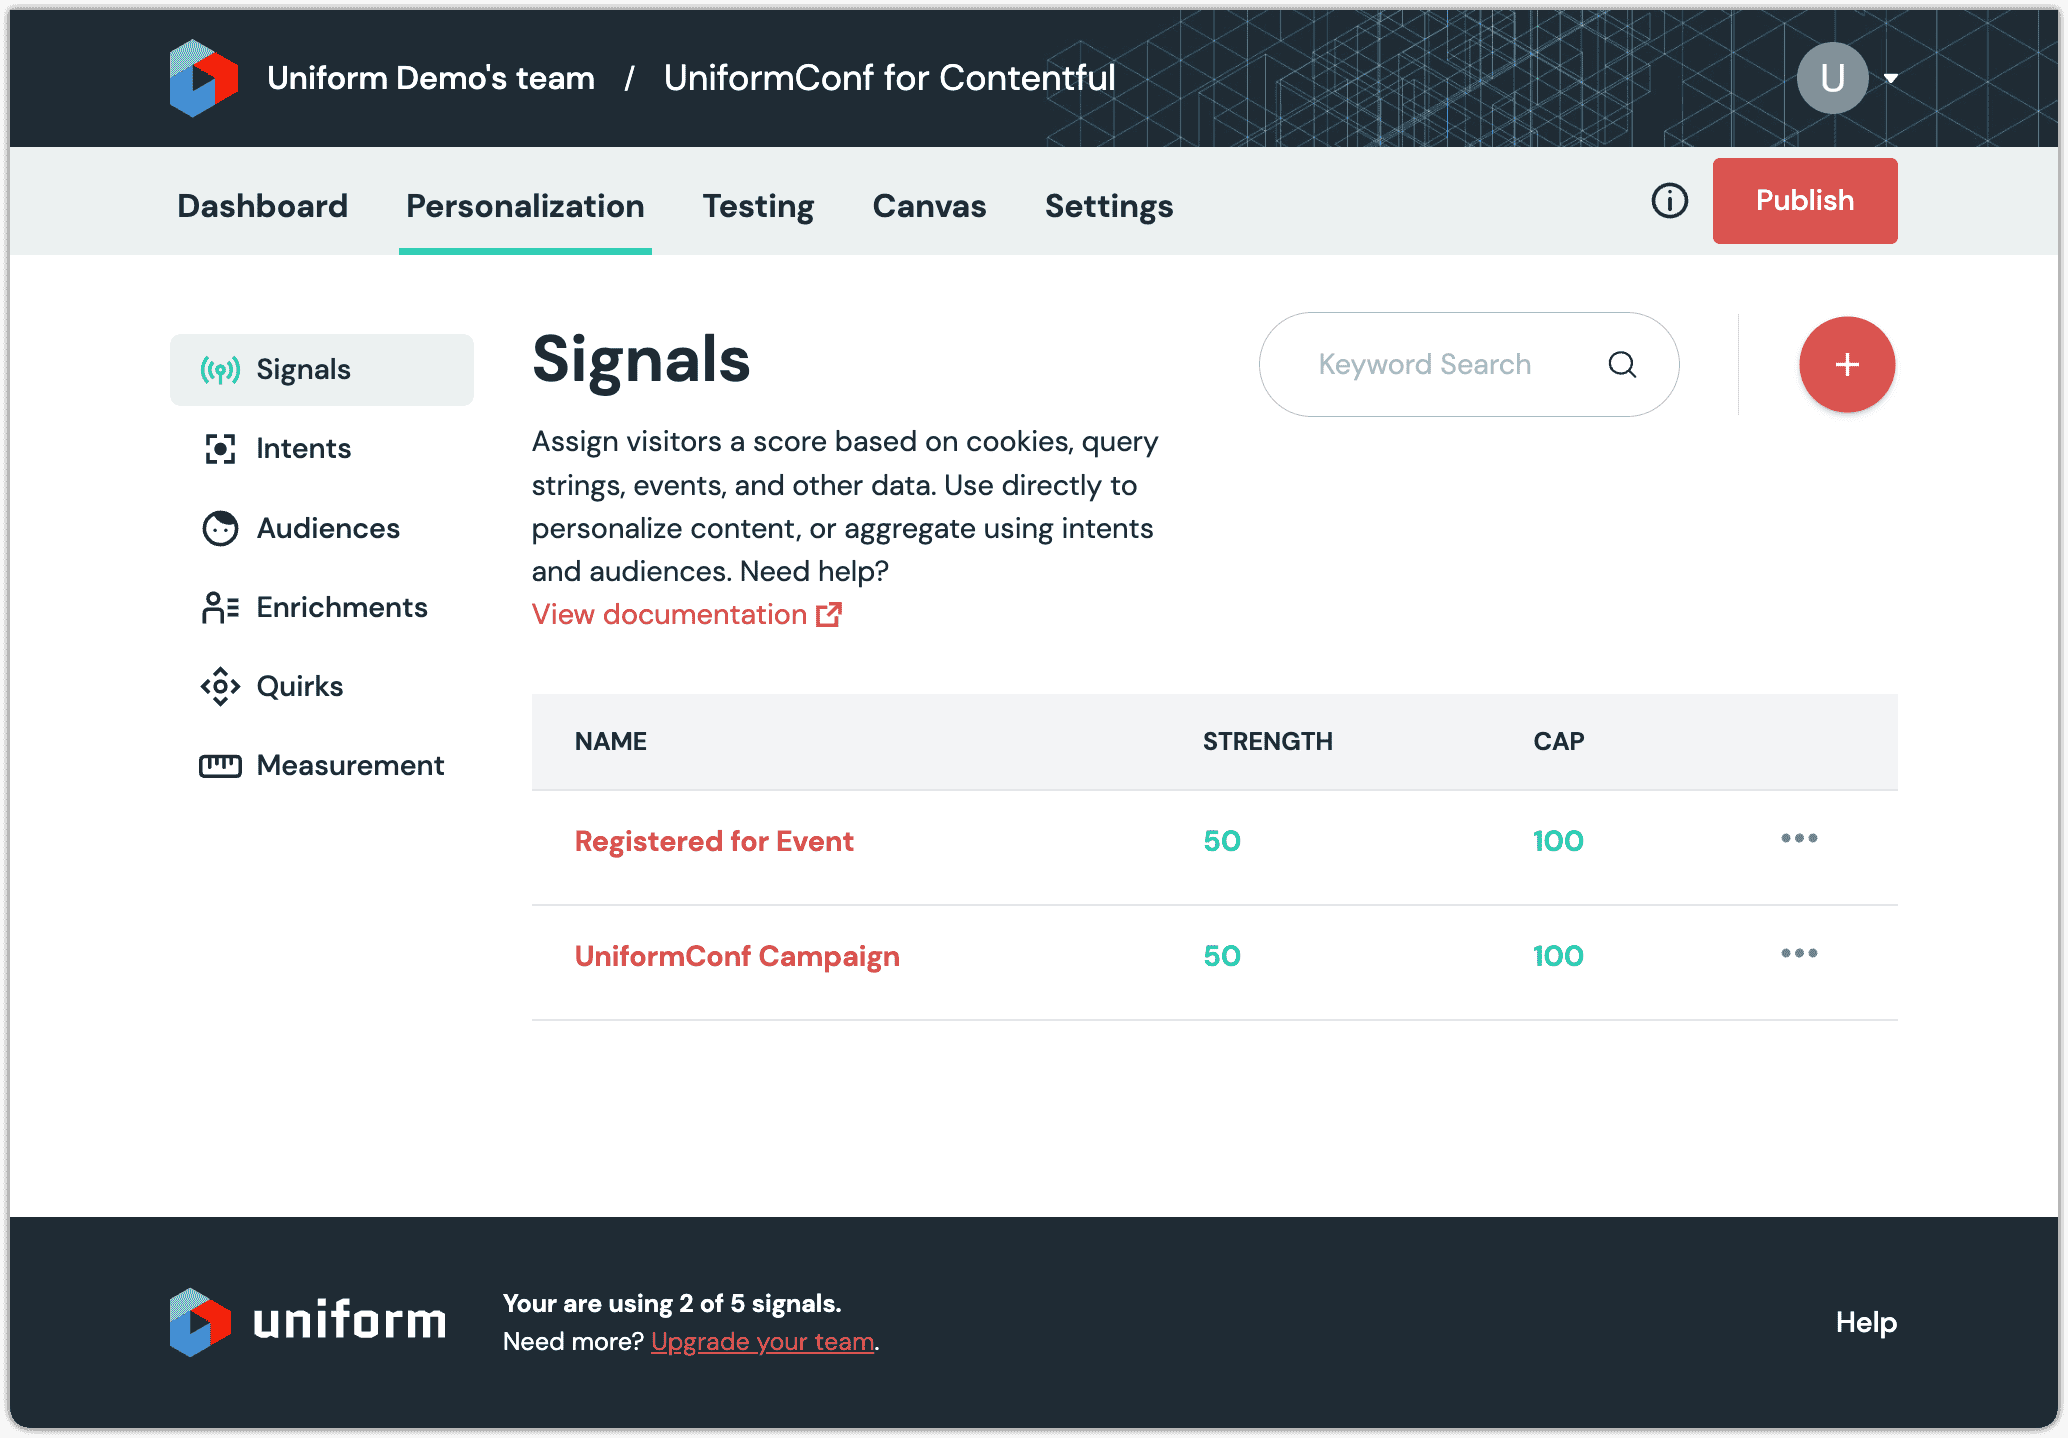The image size is (2068, 1438).
Task: Click the search magnifier icon
Action: 1622,364
